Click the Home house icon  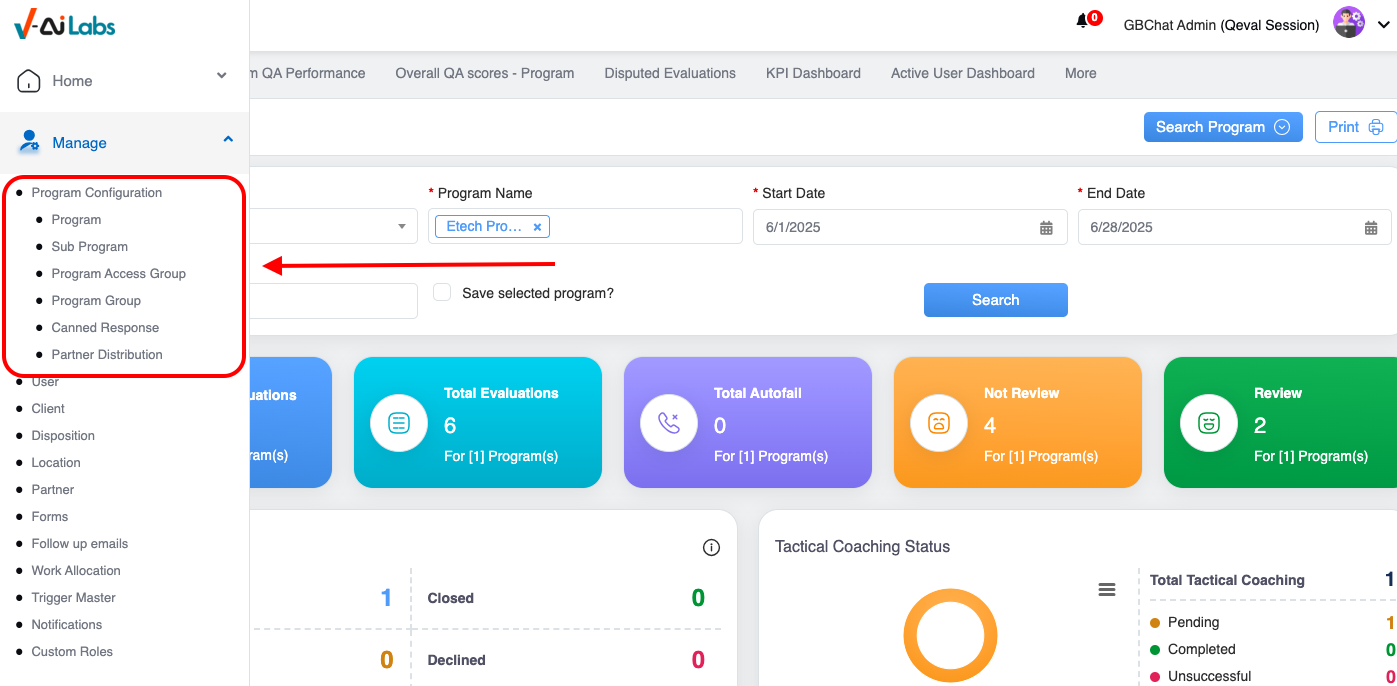(x=30, y=81)
